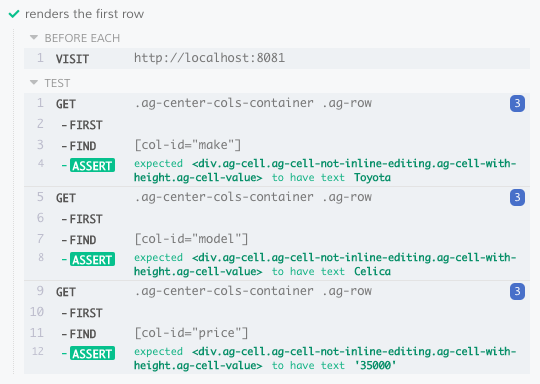Select the FIND [col-id="price"] command

coord(277,333)
